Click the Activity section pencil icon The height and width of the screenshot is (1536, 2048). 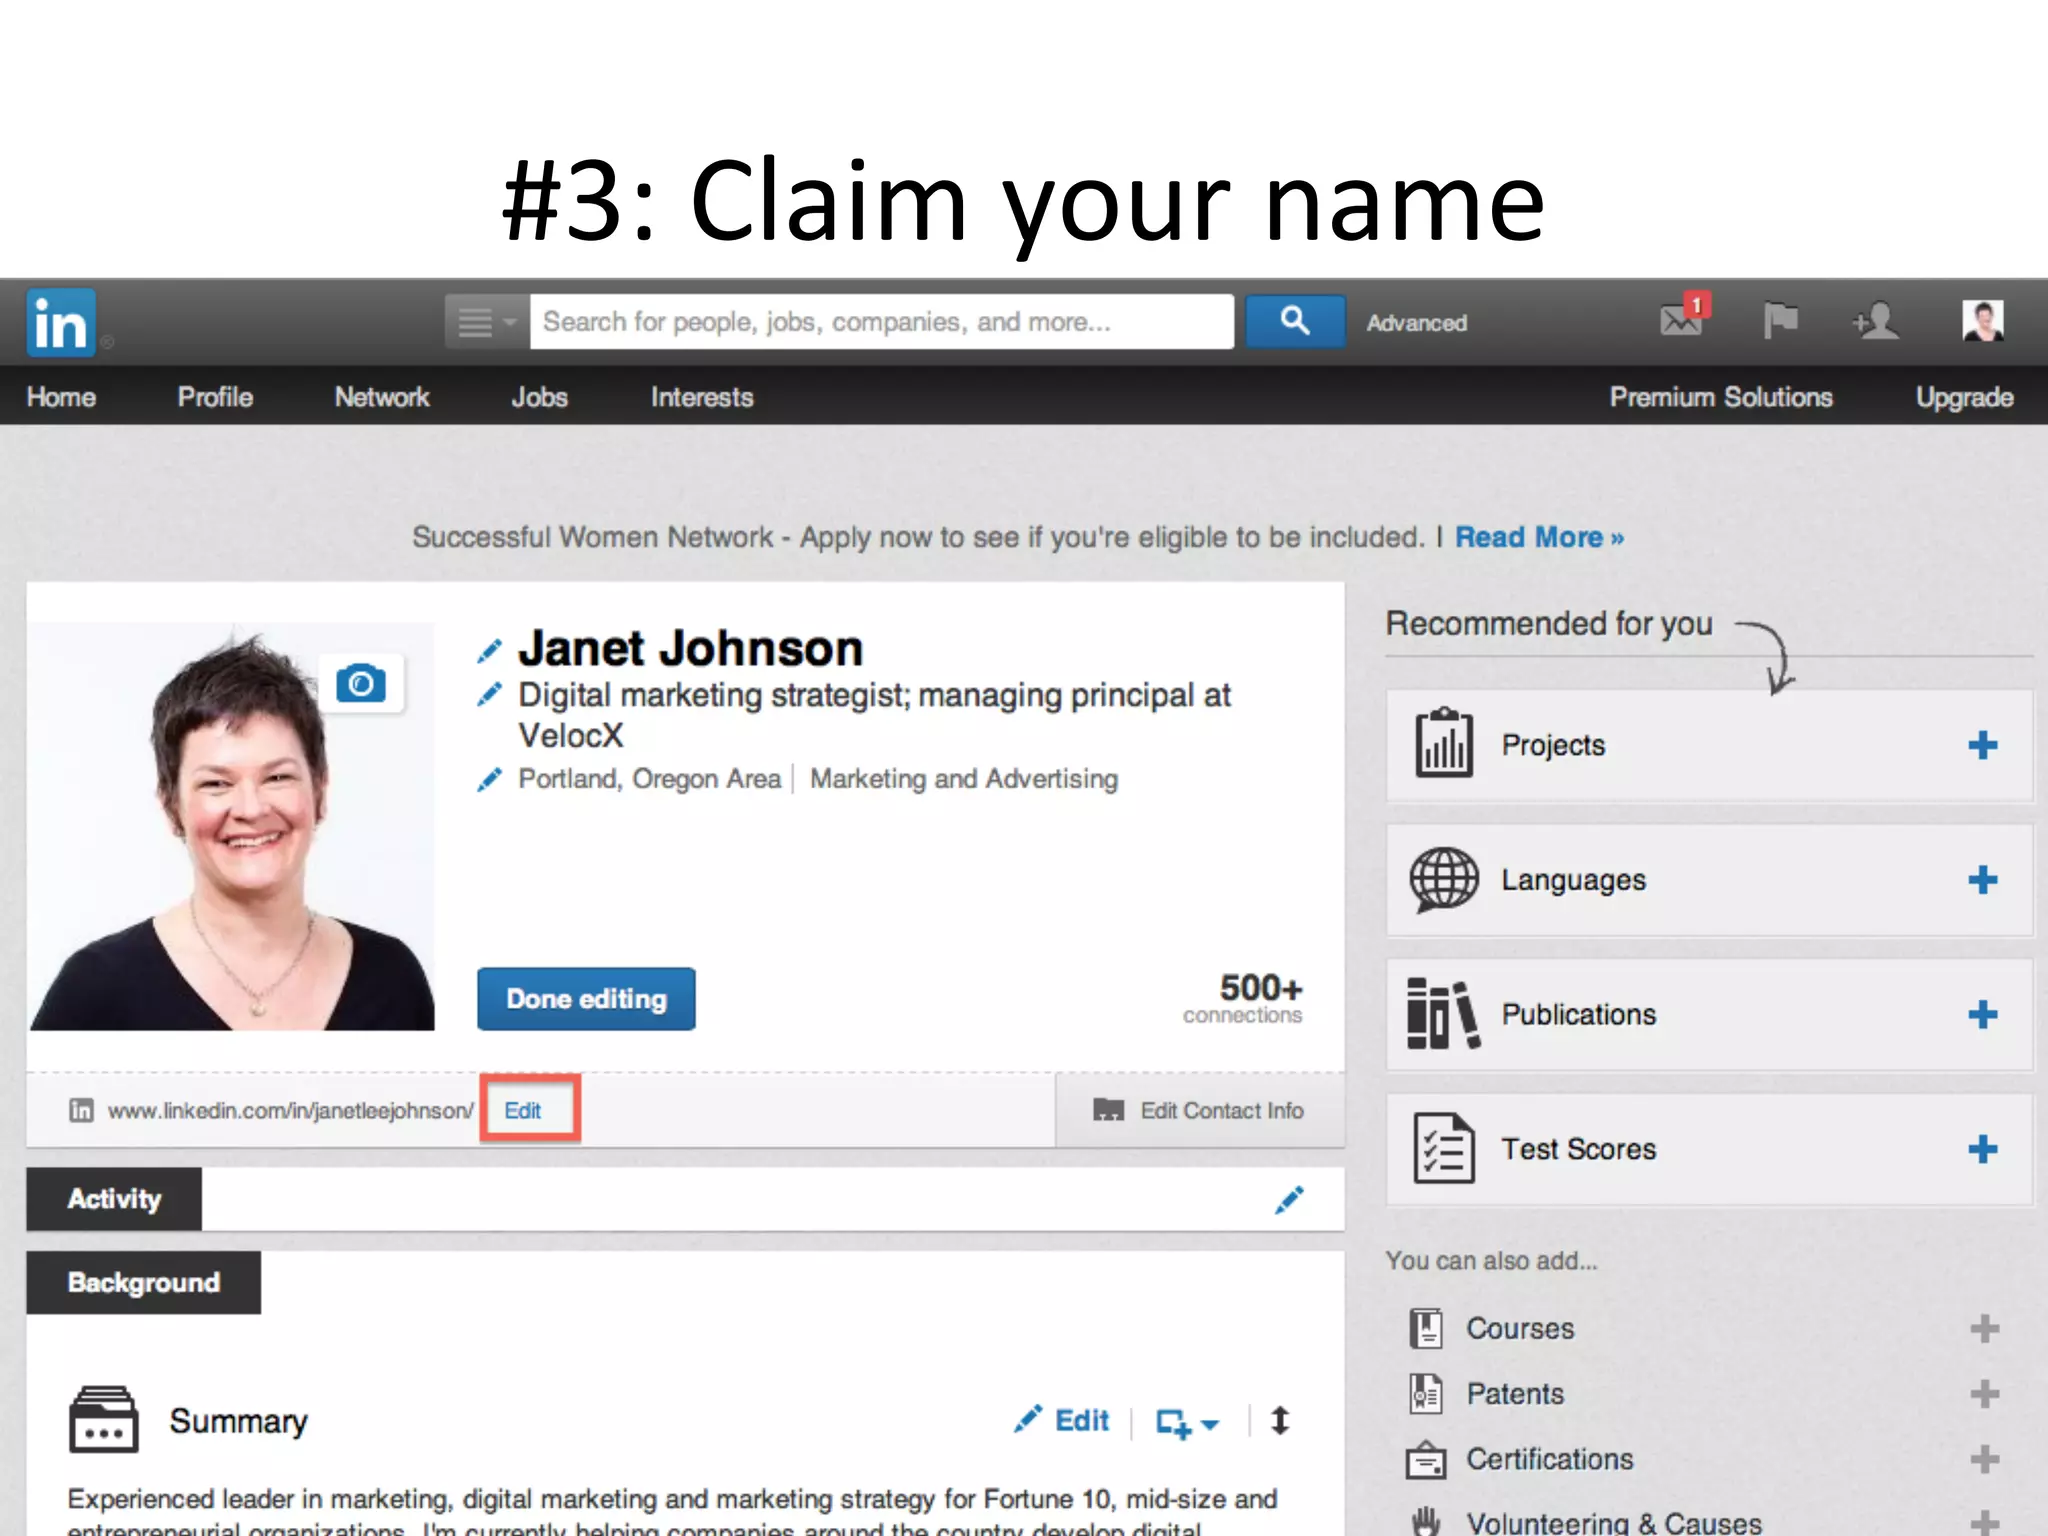pyautogui.click(x=1289, y=1199)
